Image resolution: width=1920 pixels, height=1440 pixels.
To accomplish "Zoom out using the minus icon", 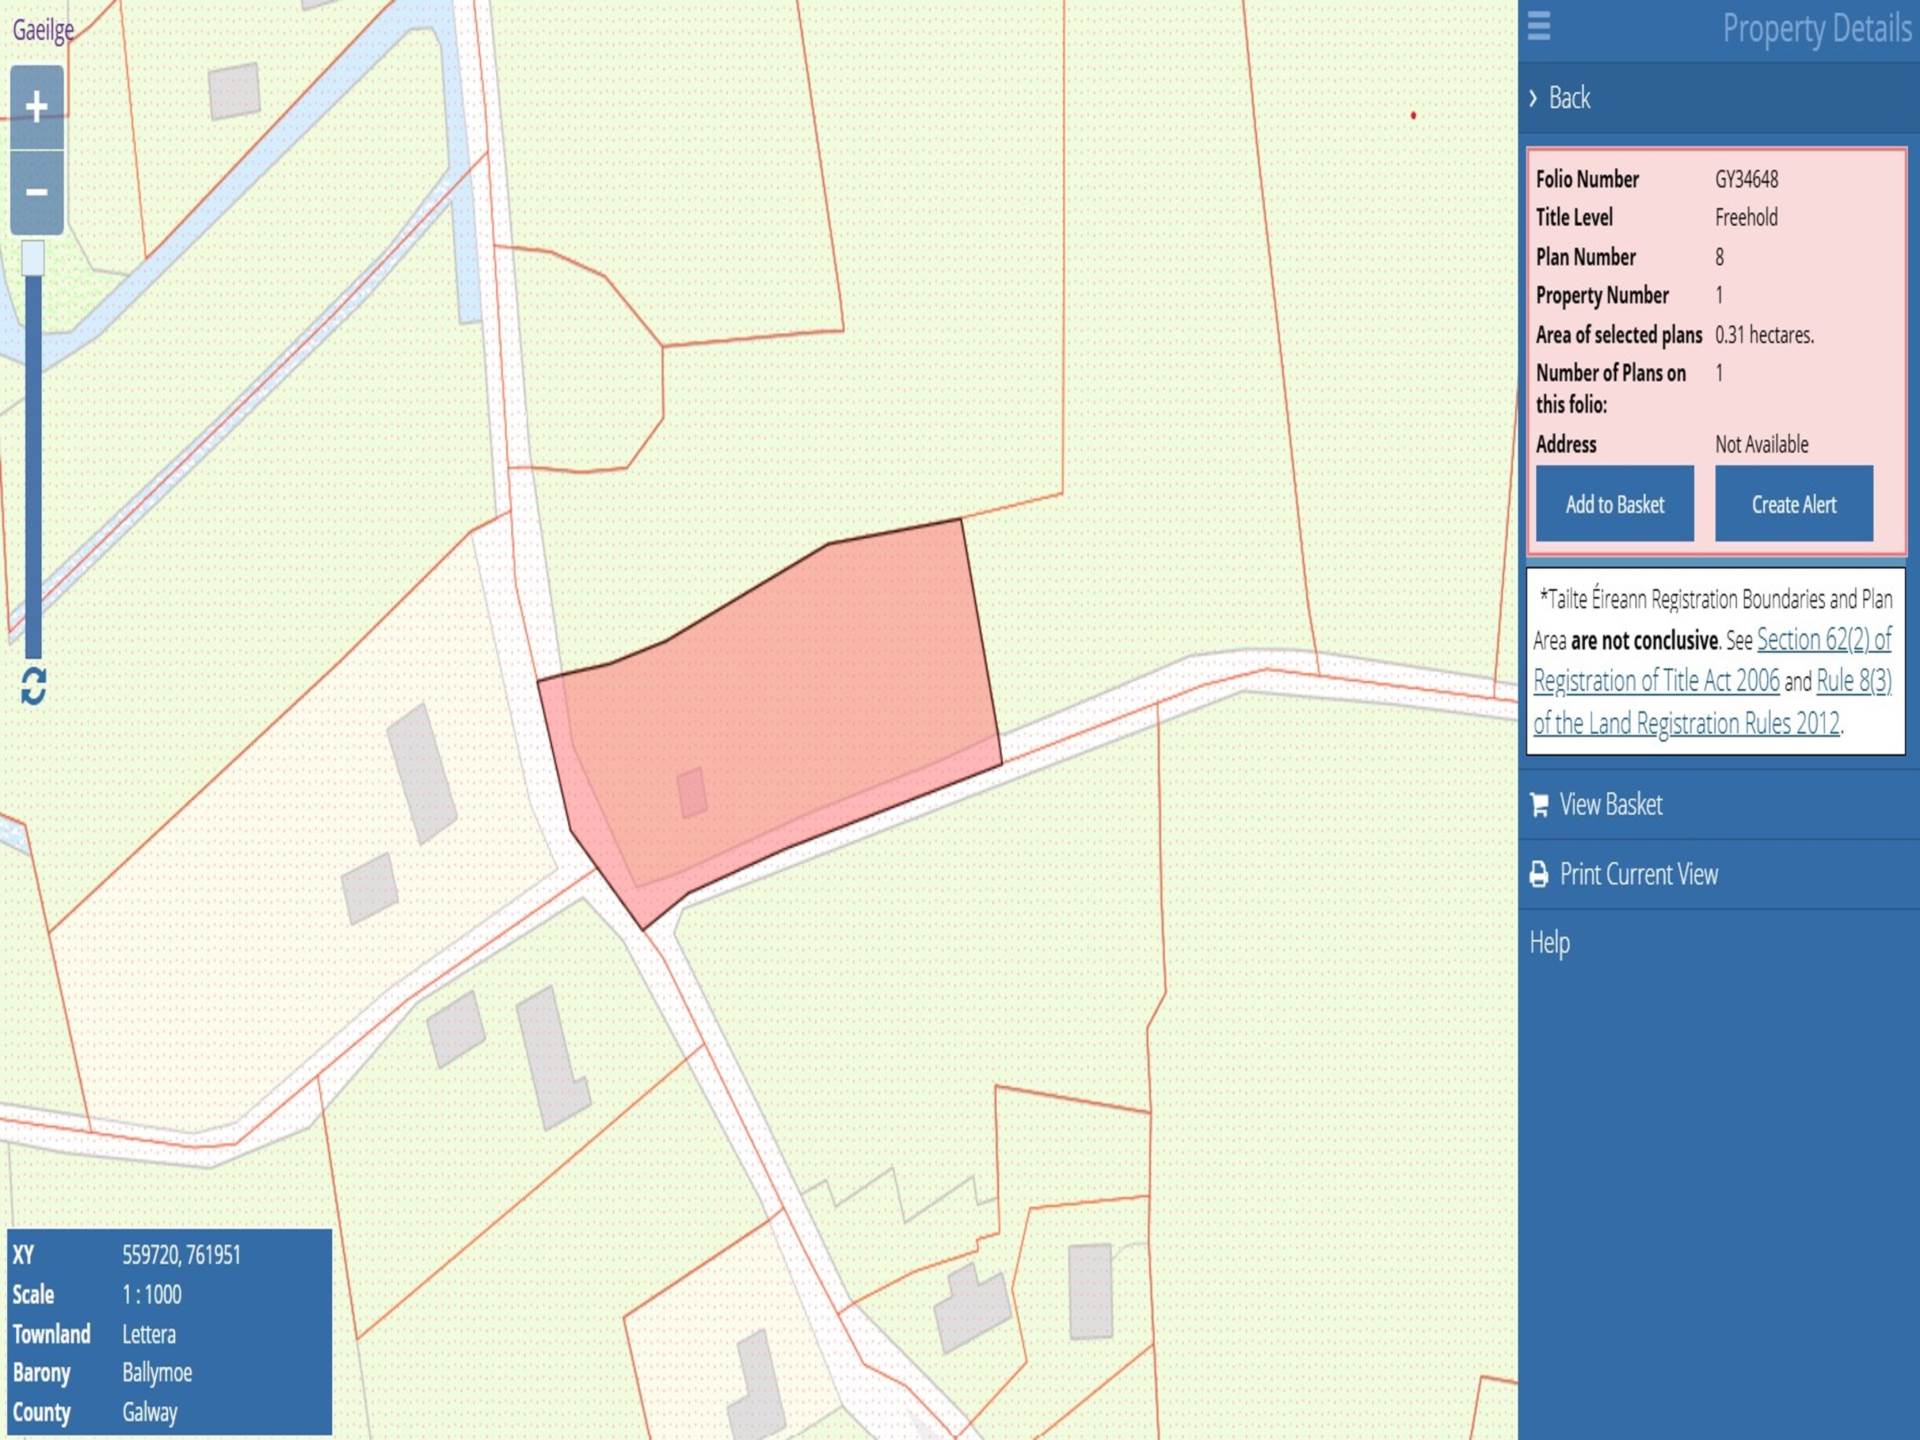I will coord(35,190).
